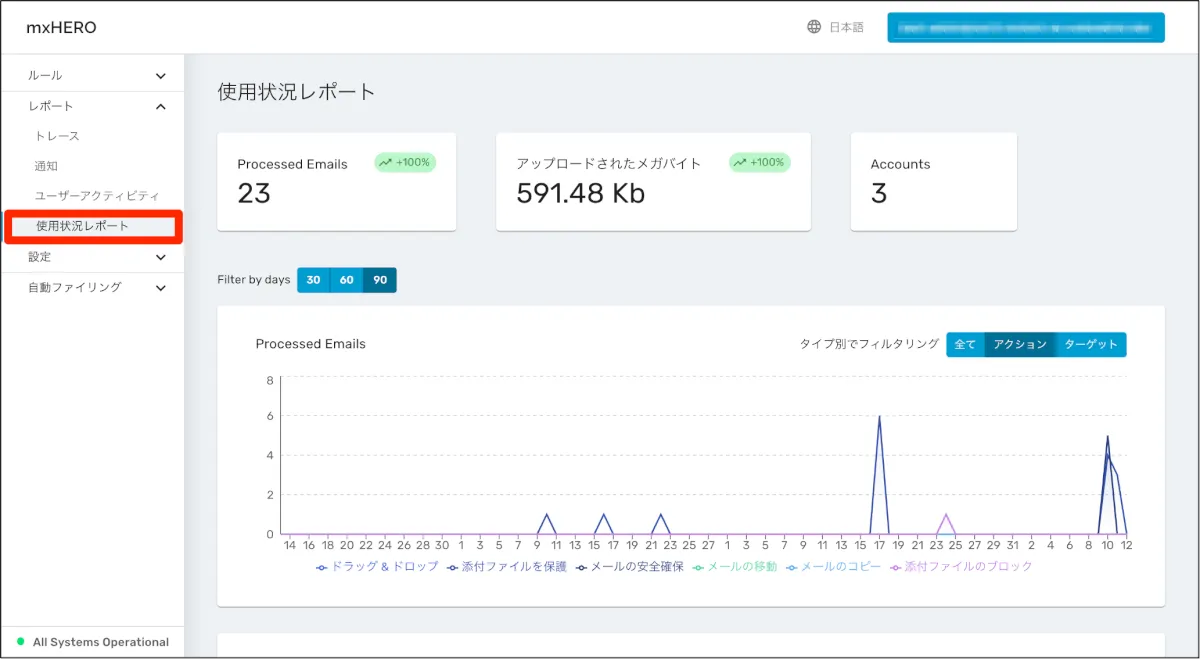Filter the report to 30 days
Image resolution: width=1200 pixels, height=659 pixels.
pyautogui.click(x=313, y=280)
